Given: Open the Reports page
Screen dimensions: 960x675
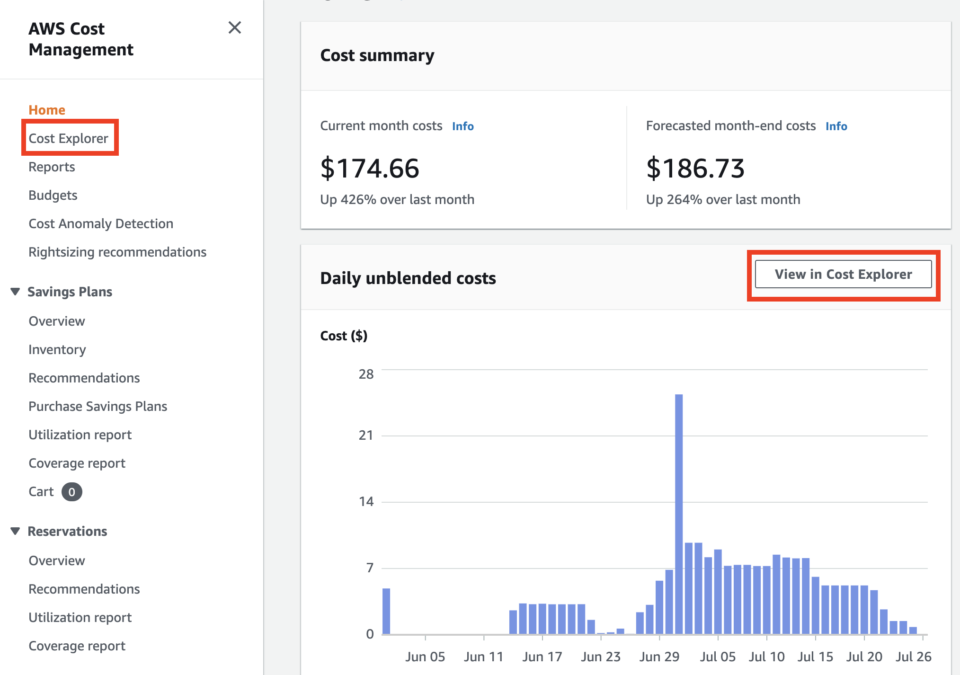Looking at the screenshot, I should (x=51, y=166).
